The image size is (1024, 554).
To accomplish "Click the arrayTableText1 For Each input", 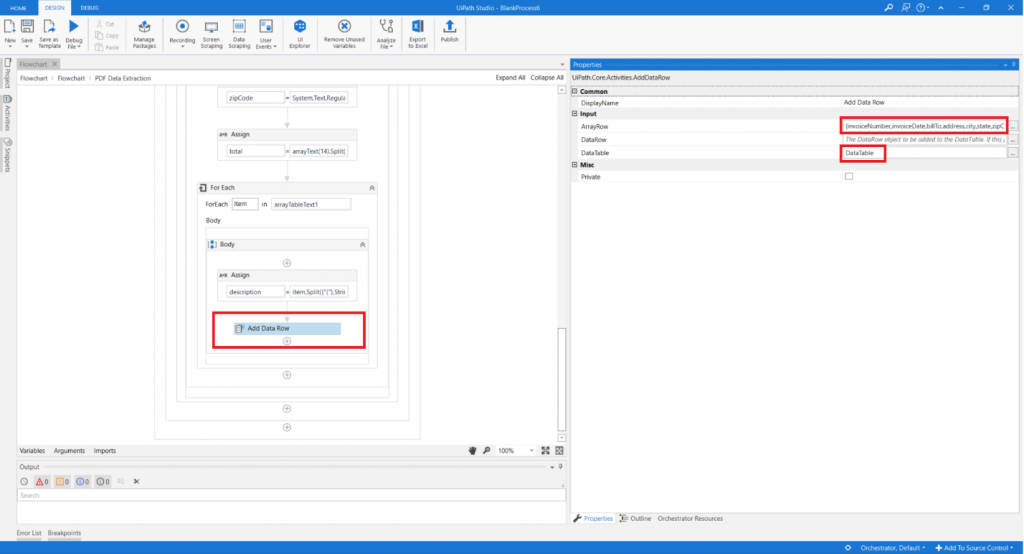I will click(311, 204).
